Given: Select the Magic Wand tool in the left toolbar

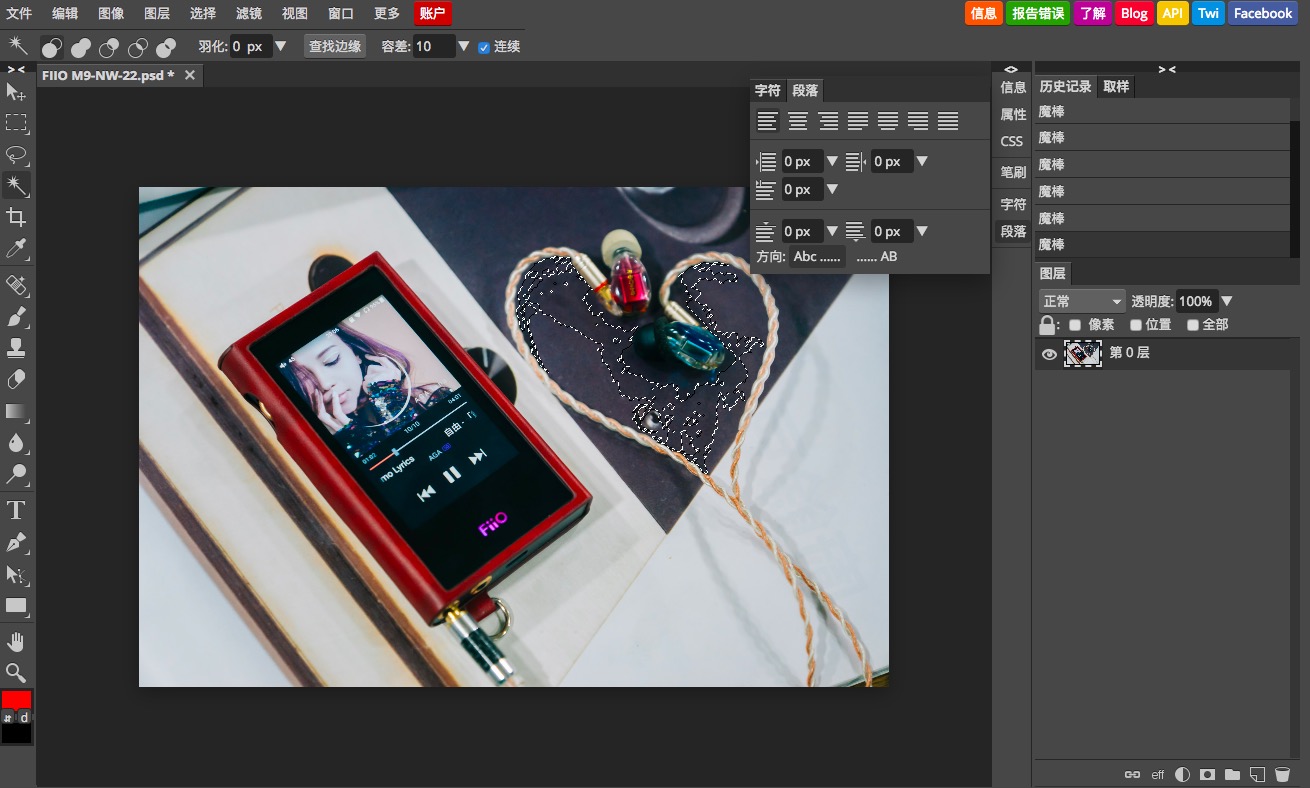Looking at the screenshot, I should [16, 185].
